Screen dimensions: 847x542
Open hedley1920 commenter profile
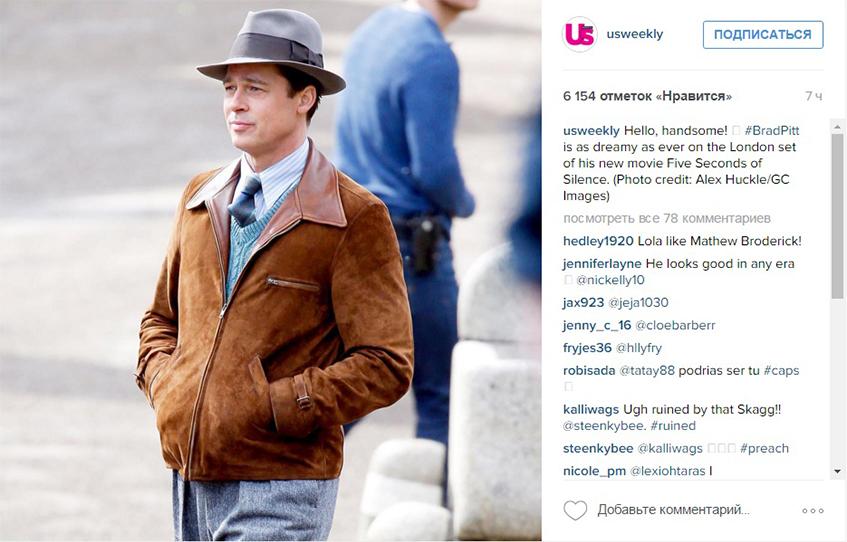click(x=598, y=241)
